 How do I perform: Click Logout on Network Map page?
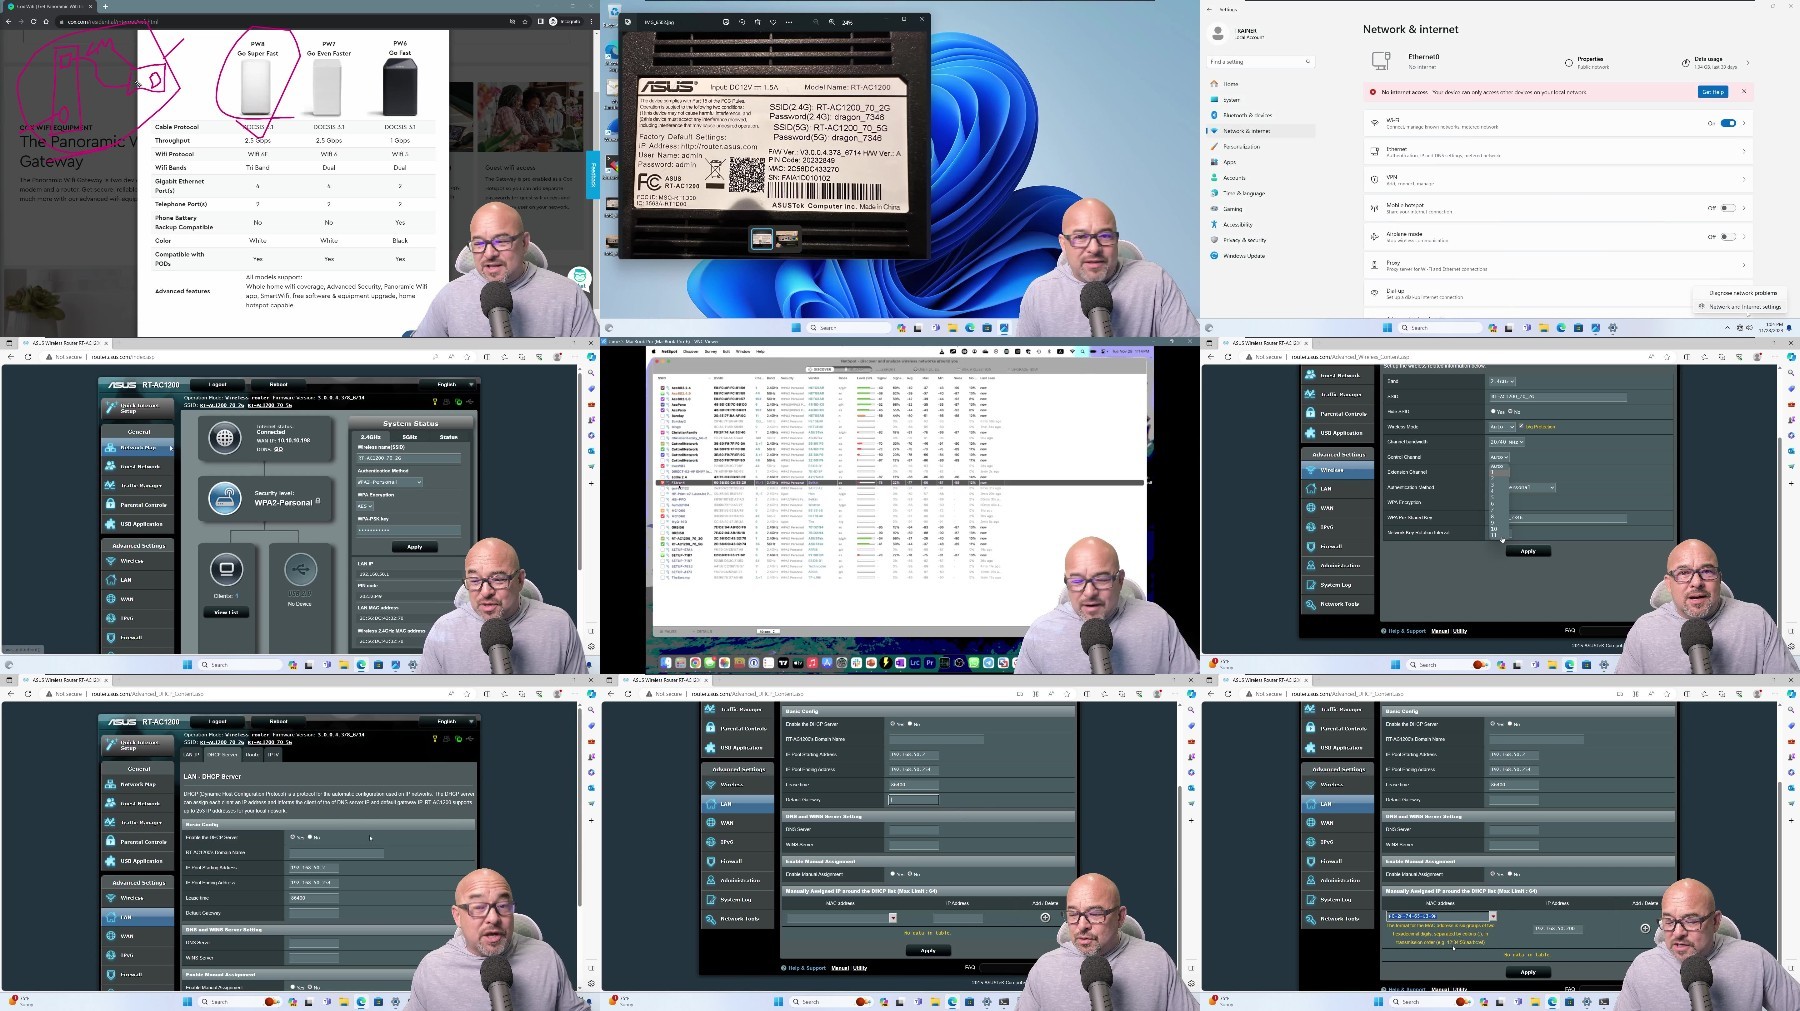217,384
